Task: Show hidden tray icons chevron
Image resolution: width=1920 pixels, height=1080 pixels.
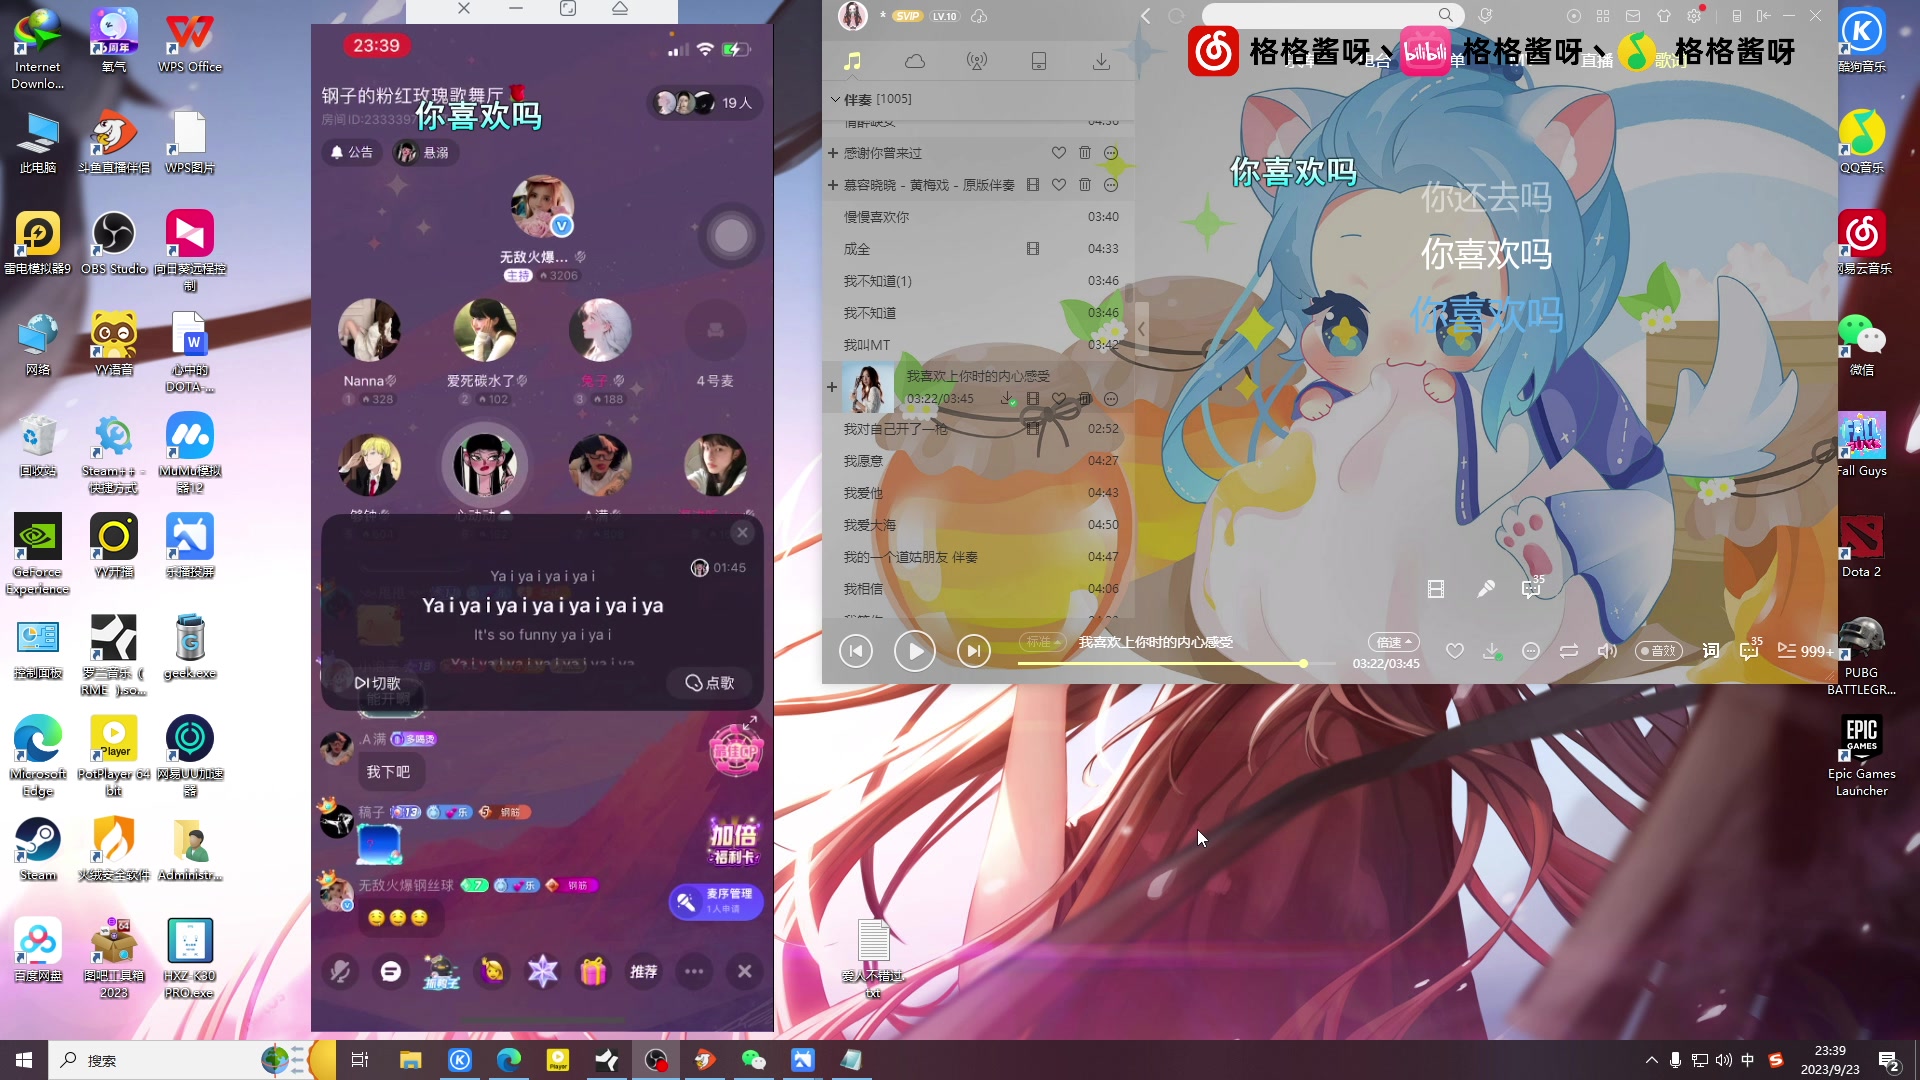Action: pyautogui.click(x=1651, y=1060)
